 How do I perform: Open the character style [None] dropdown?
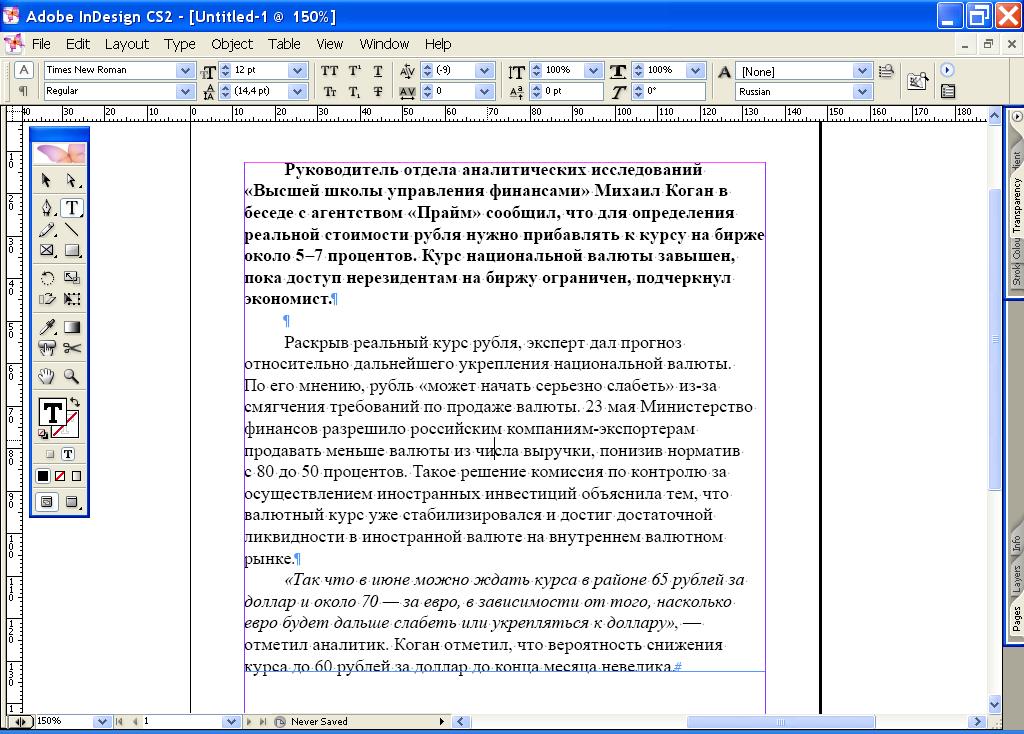tap(862, 71)
